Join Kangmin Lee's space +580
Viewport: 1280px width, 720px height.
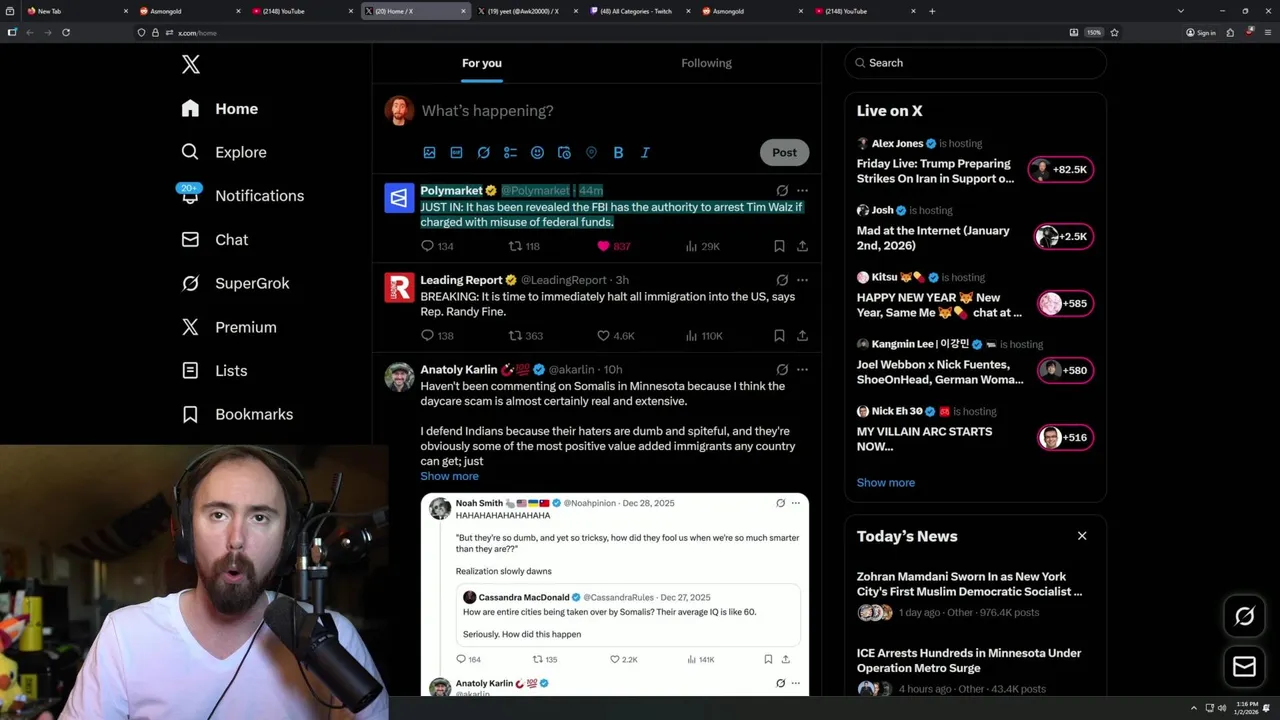pos(1065,371)
